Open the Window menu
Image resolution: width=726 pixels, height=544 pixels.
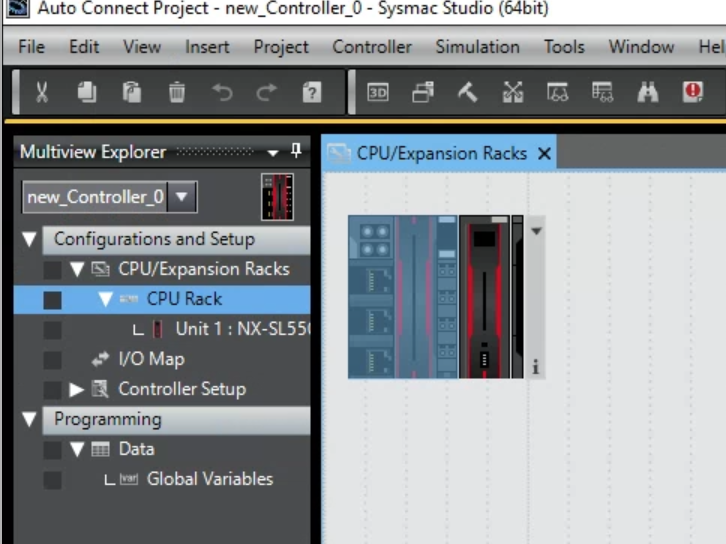point(641,47)
